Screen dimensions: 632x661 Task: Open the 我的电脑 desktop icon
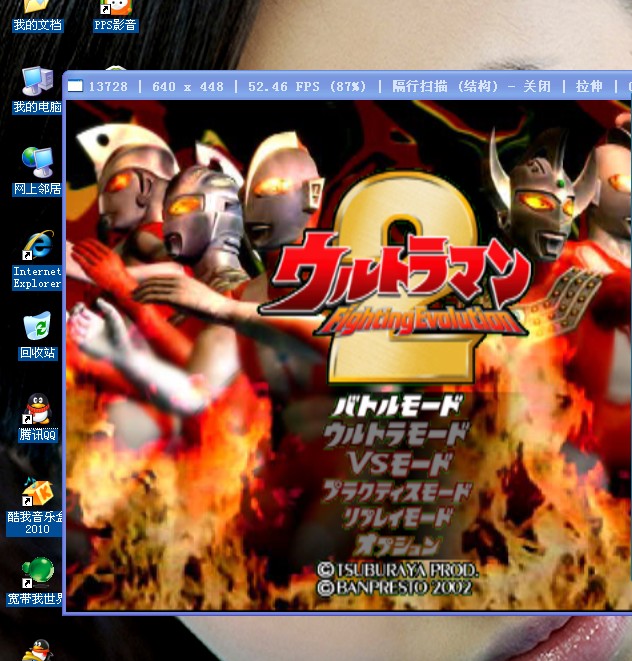37,90
